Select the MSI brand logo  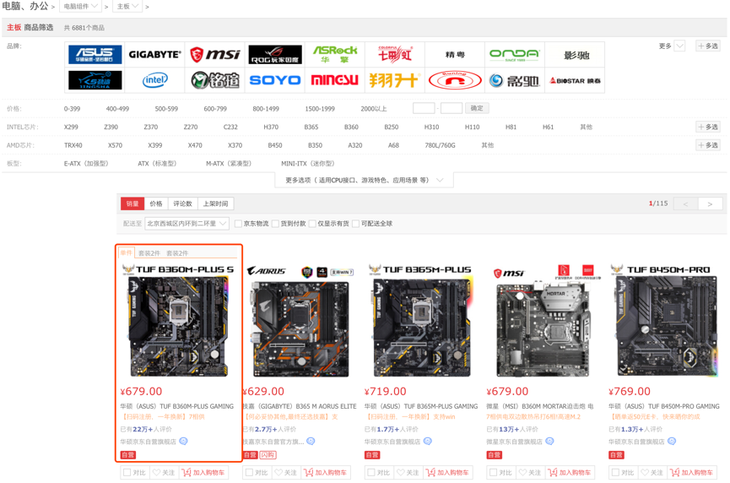pyautogui.click(x=215, y=54)
